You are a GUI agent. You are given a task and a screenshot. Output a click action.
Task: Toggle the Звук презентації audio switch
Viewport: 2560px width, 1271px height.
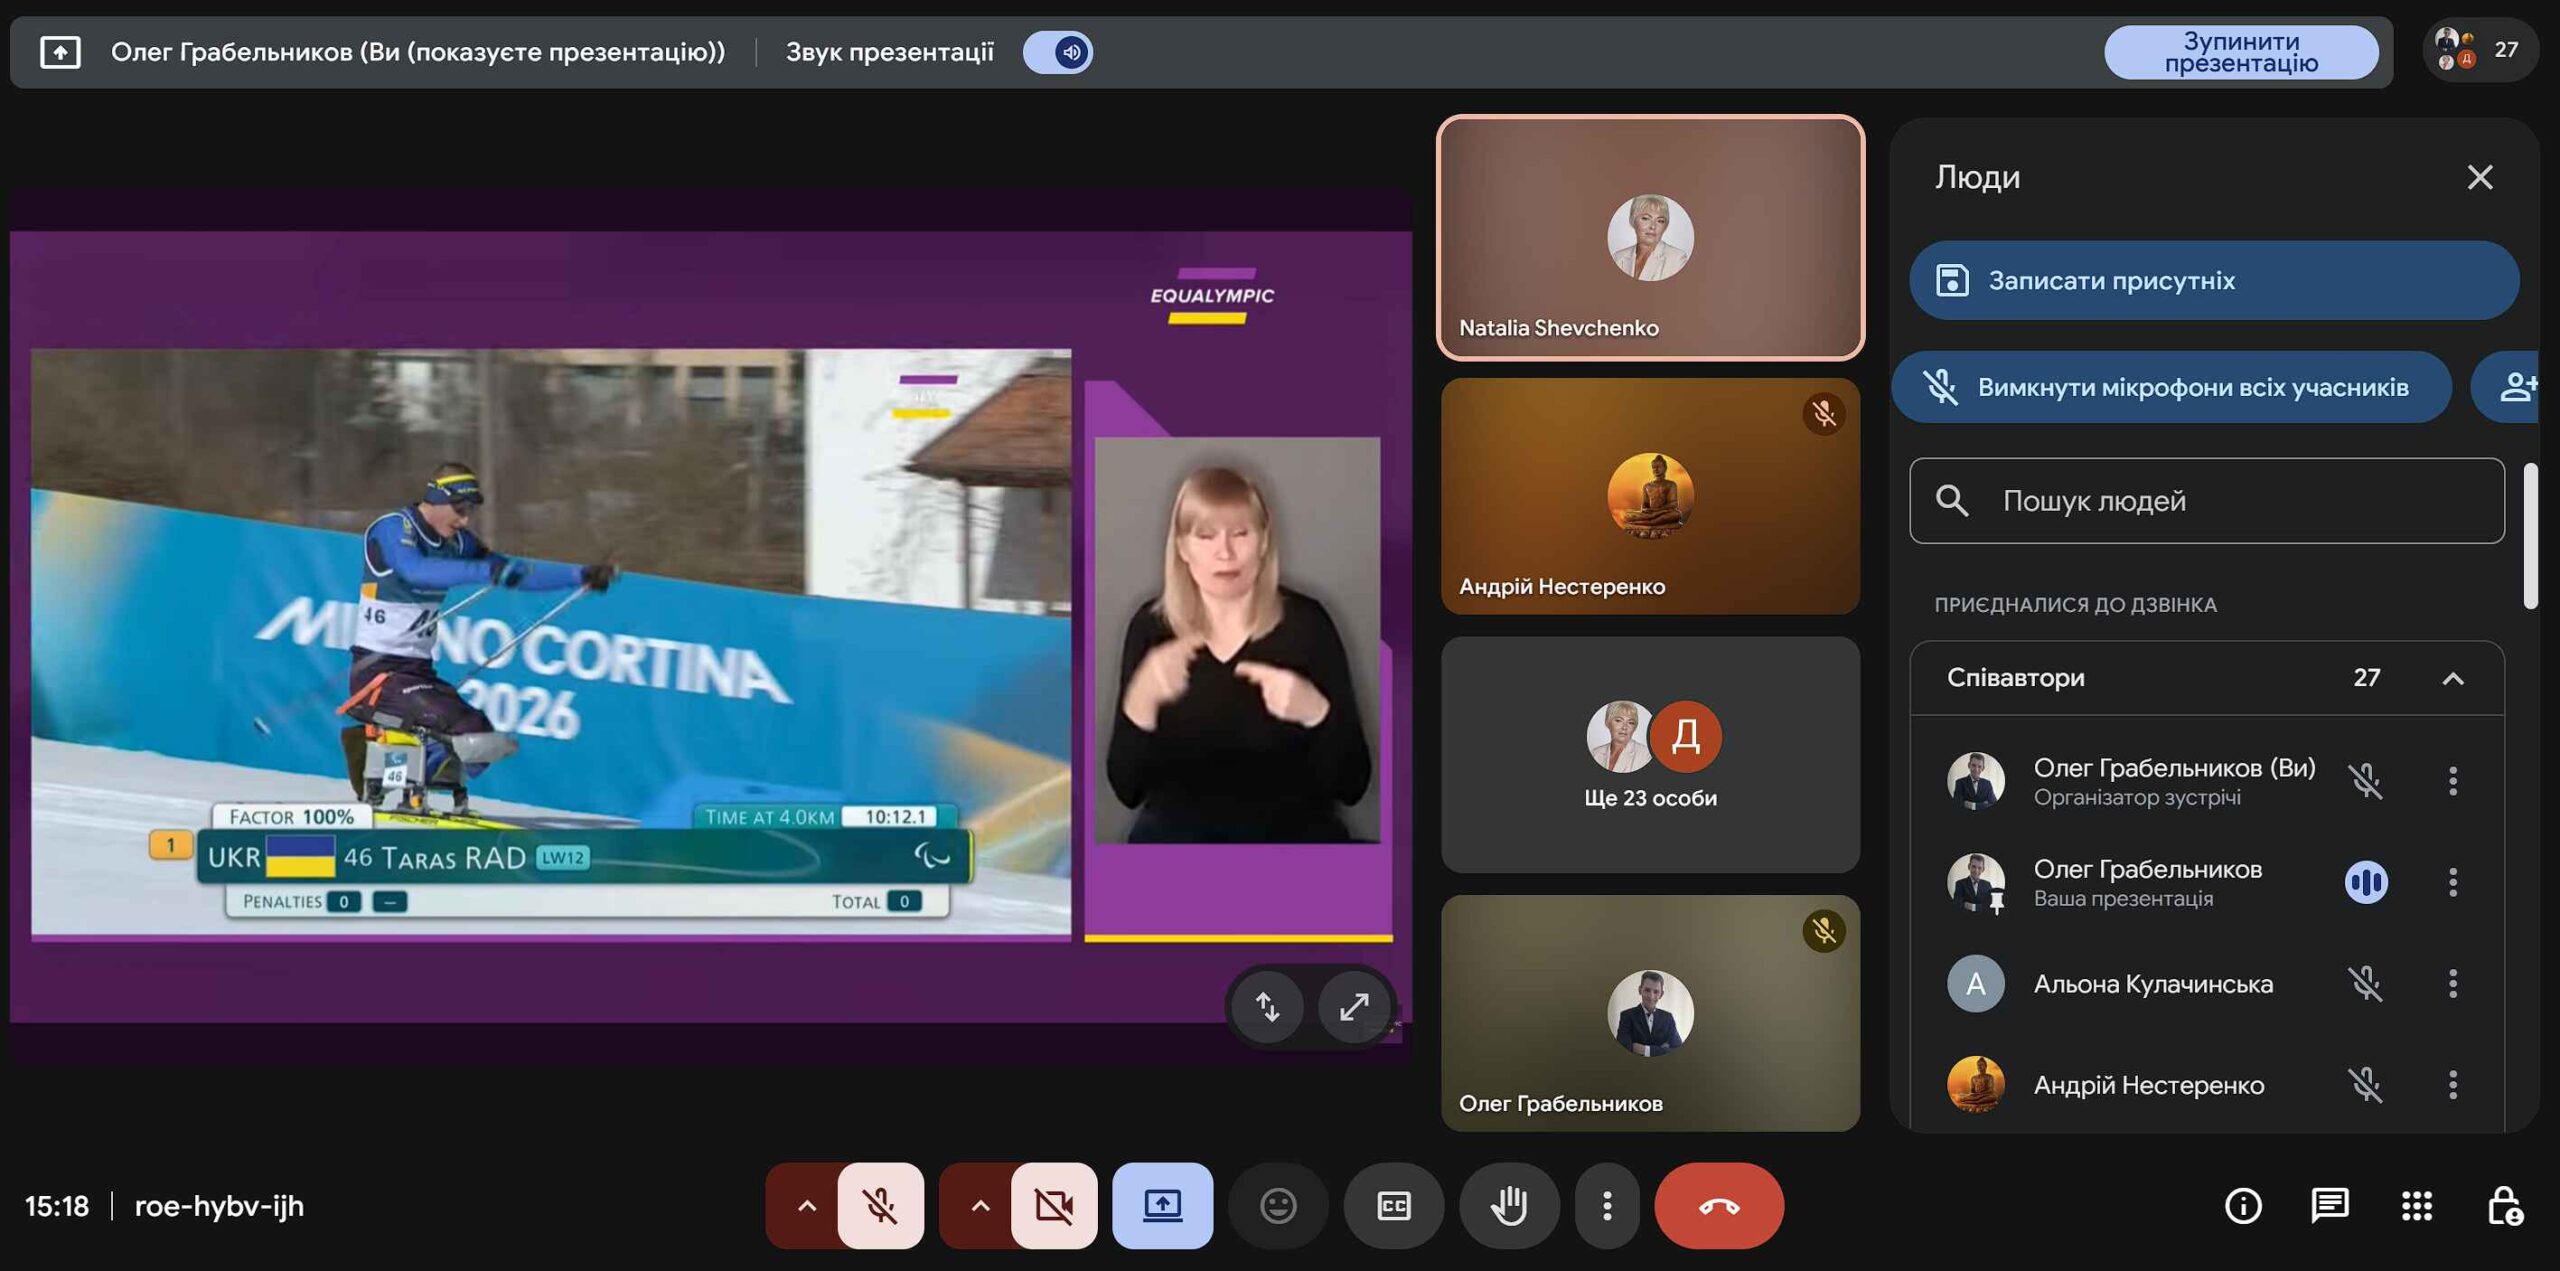1057,52
